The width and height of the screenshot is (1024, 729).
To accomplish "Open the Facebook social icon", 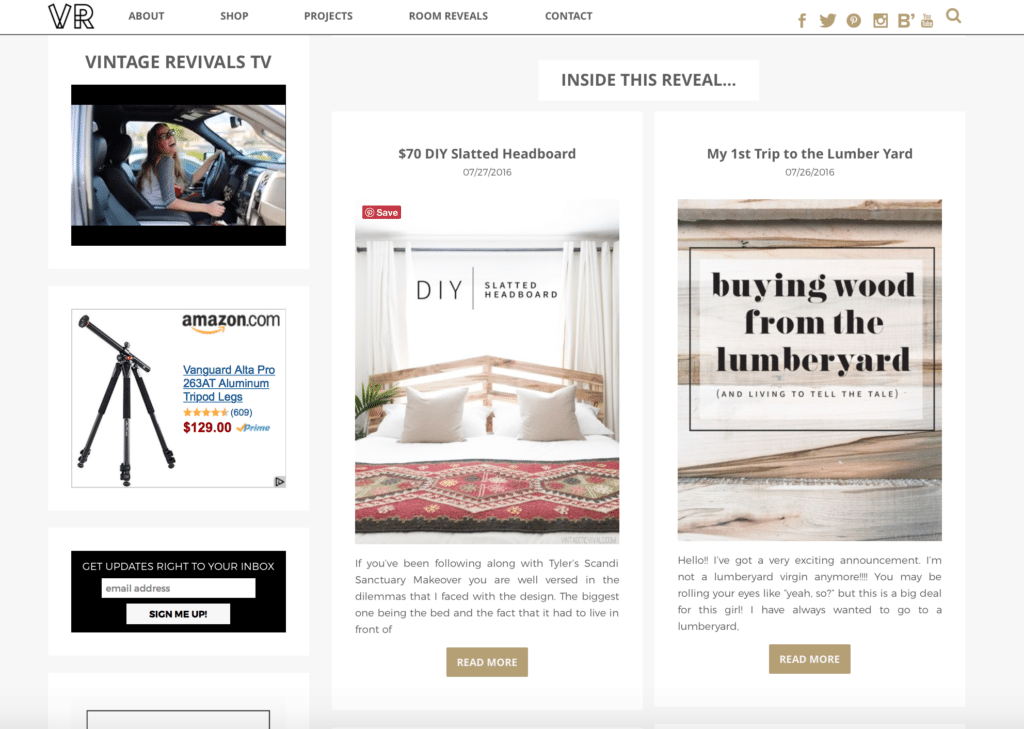I will tap(802, 21).
